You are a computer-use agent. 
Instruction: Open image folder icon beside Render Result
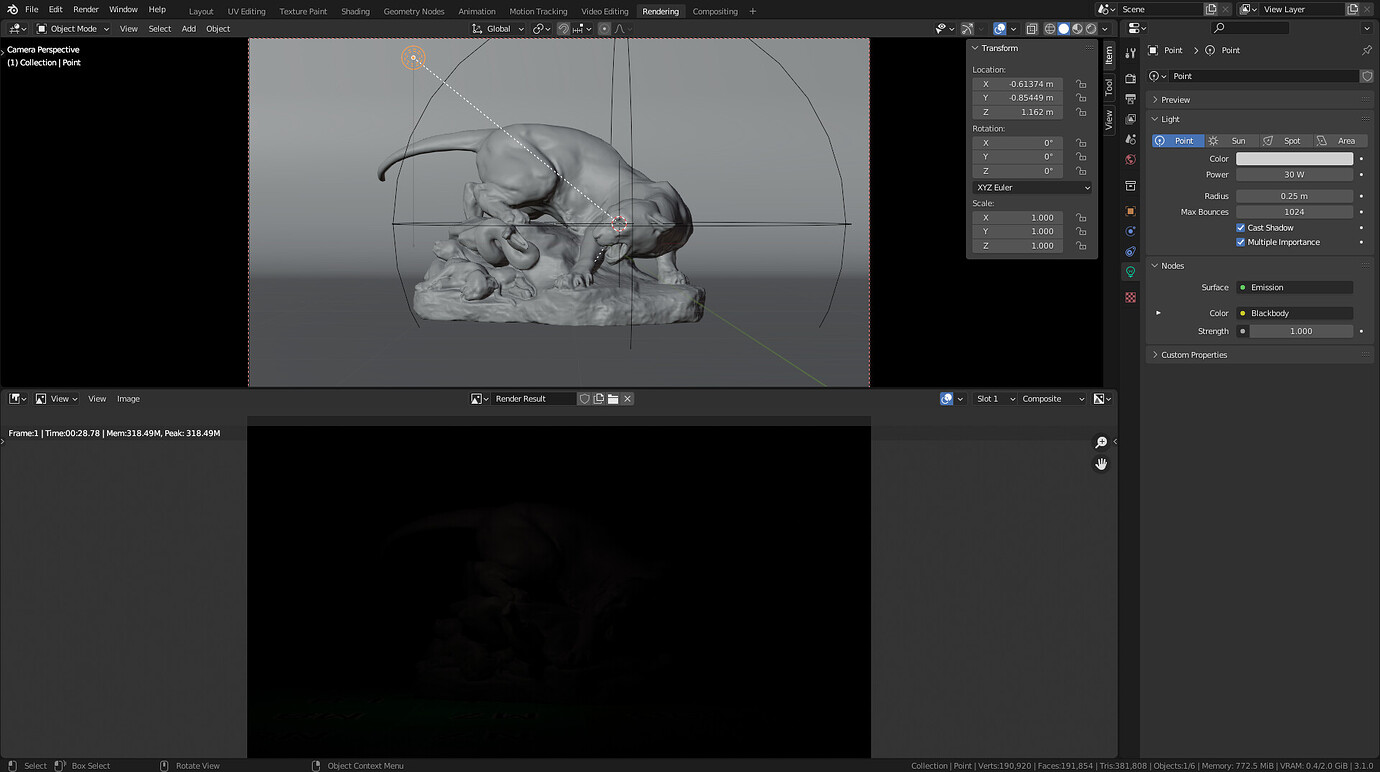pyautogui.click(x=613, y=399)
